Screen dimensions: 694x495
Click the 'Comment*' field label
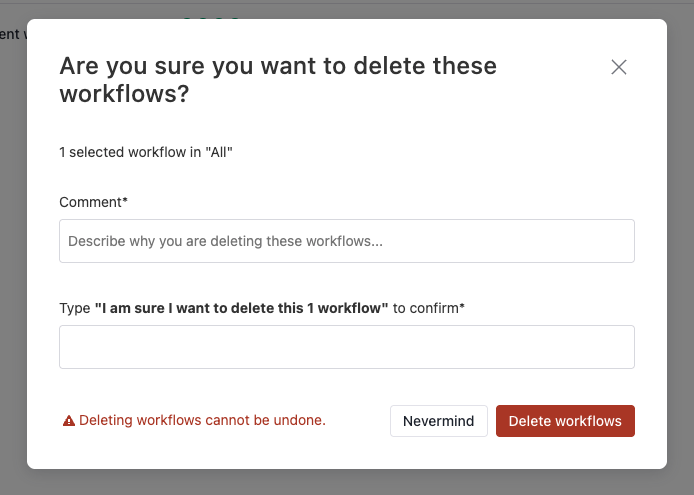tap(93, 202)
